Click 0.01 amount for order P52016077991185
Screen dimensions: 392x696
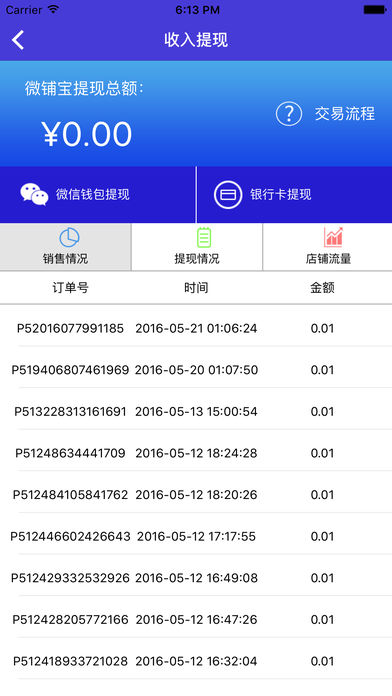tap(322, 328)
